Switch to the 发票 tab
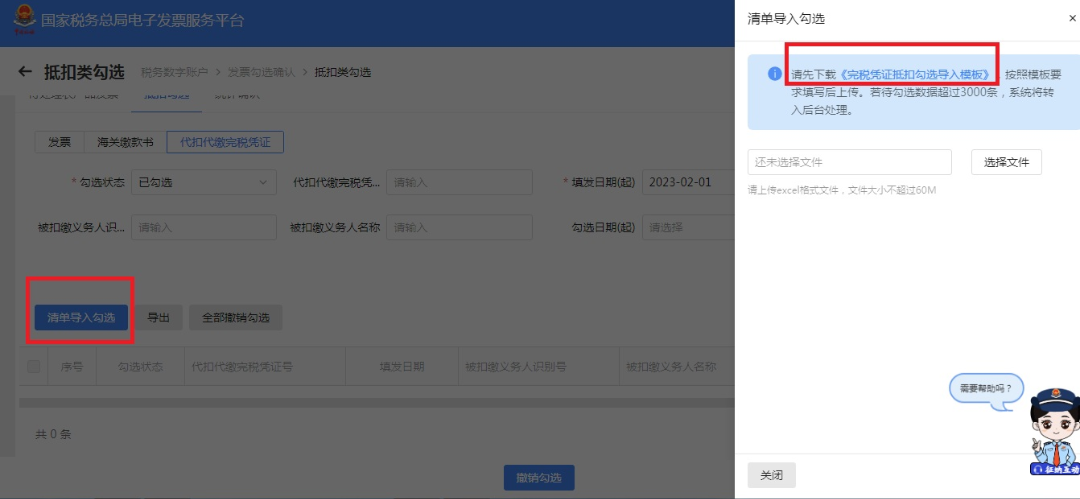The height and width of the screenshot is (499, 1080). coord(59,143)
